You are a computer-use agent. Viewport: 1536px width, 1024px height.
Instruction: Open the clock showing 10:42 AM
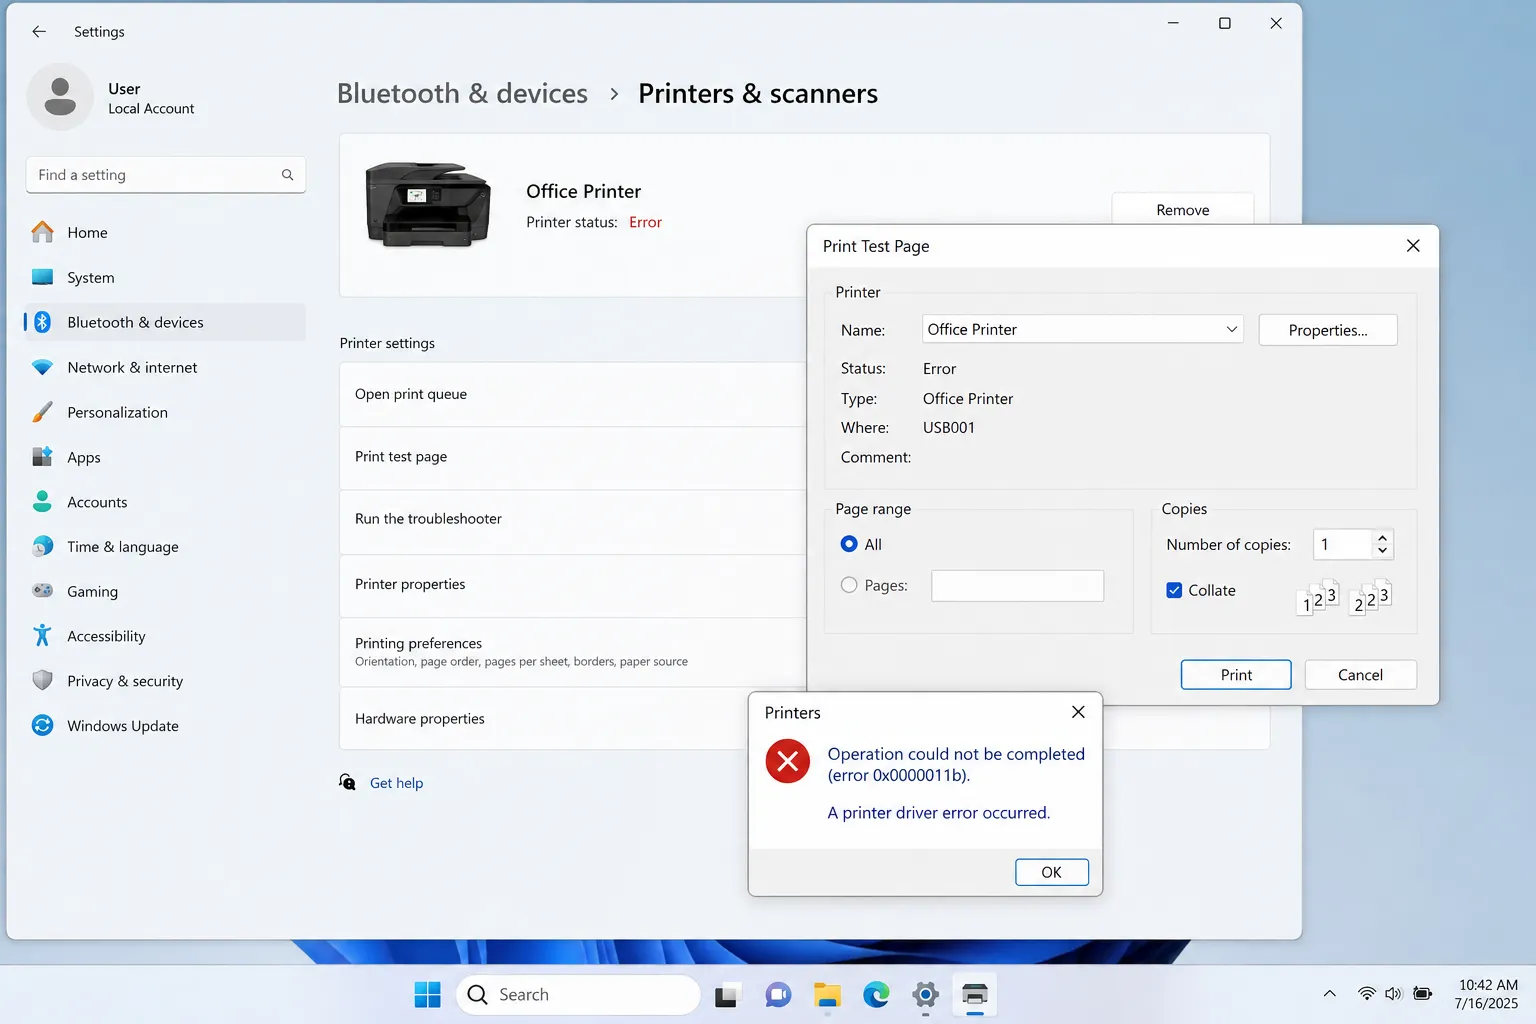click(x=1487, y=994)
